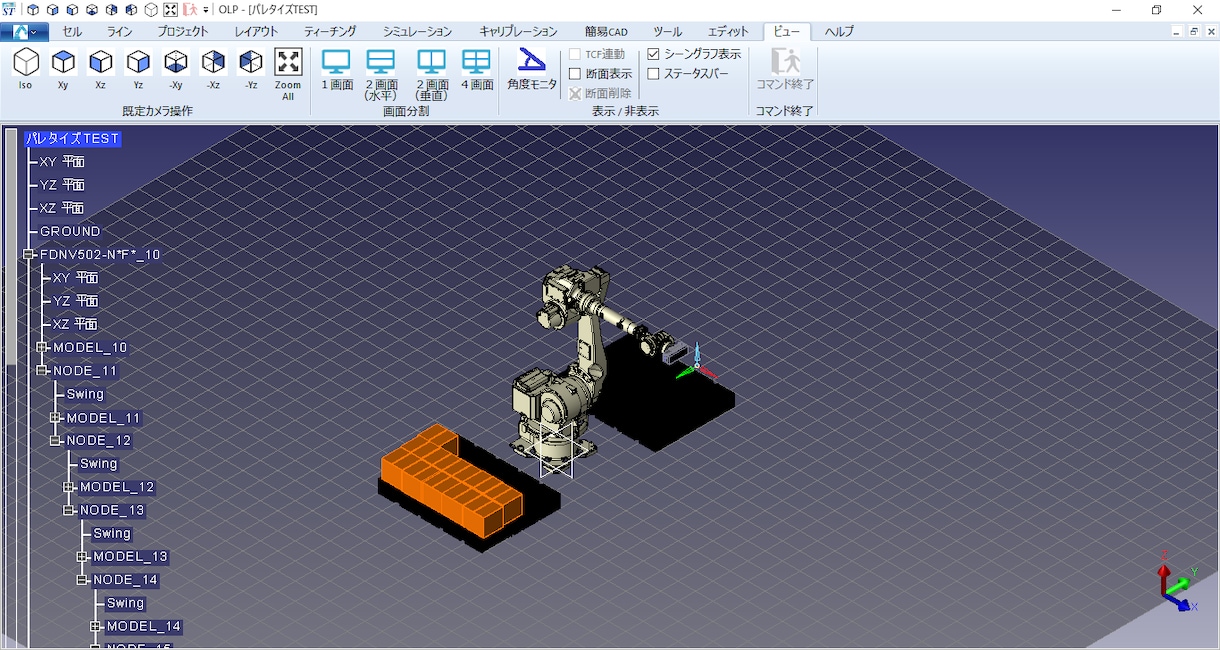Collapse NODE_13 tree node
1220x650 pixels.
[69, 510]
